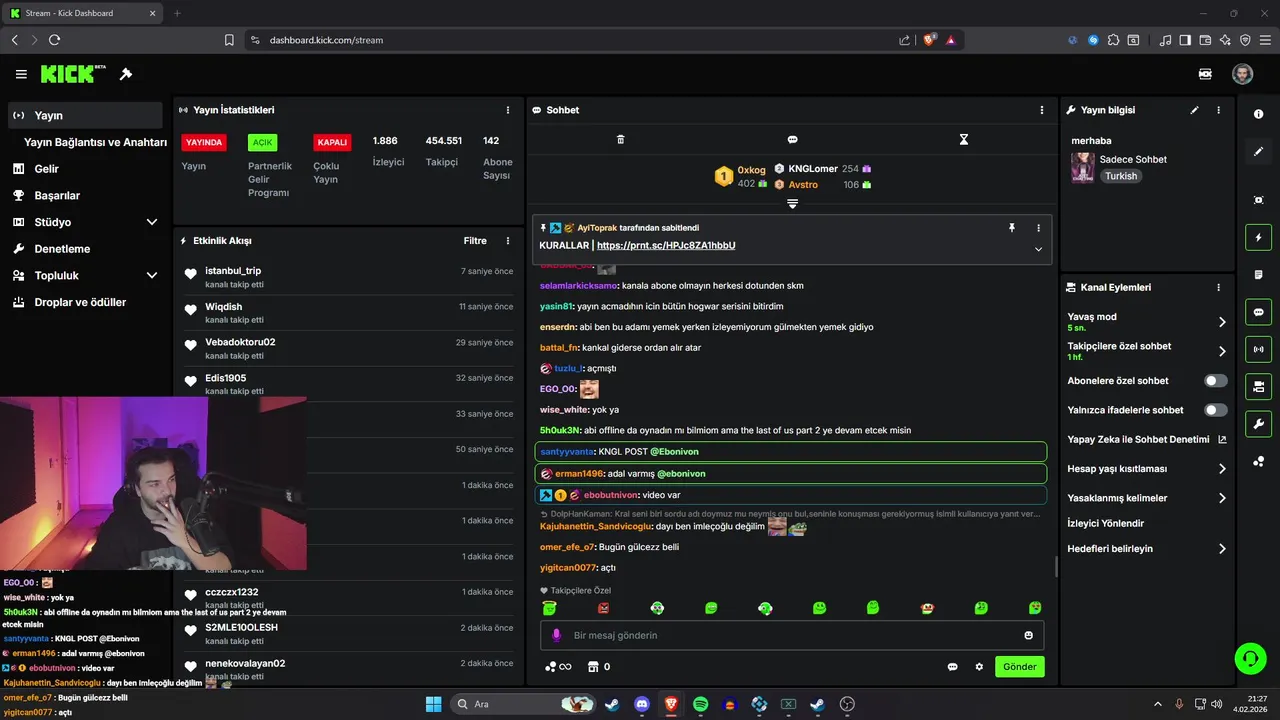
Task: Open Discord from the taskbar
Action: 642,704
